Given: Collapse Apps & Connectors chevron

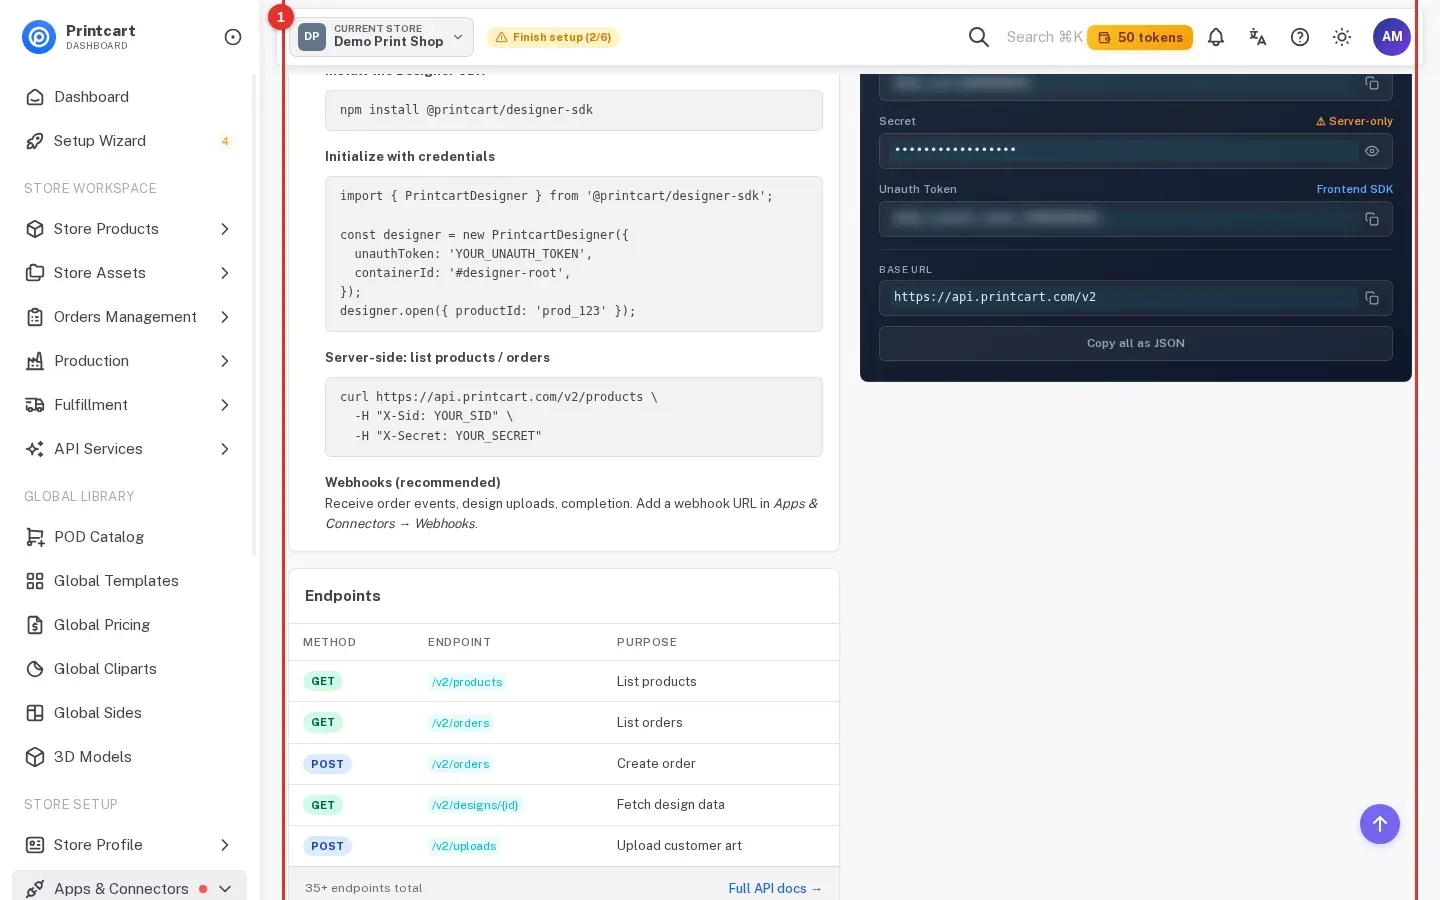Looking at the screenshot, I should point(225,889).
